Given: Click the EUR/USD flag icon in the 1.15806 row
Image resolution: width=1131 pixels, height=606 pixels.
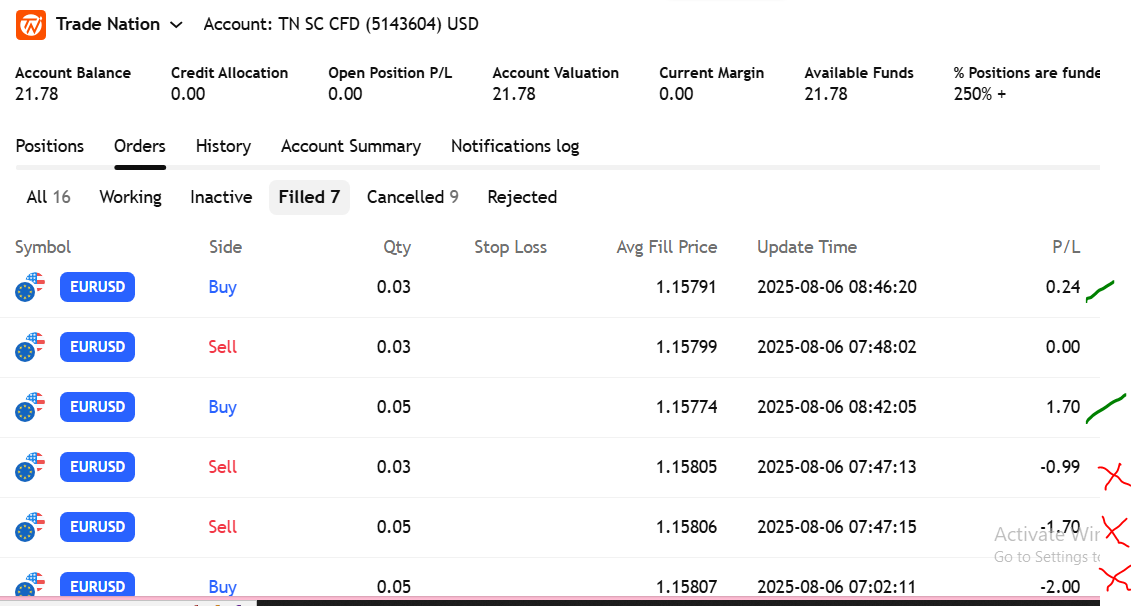Looking at the screenshot, I should (31, 528).
